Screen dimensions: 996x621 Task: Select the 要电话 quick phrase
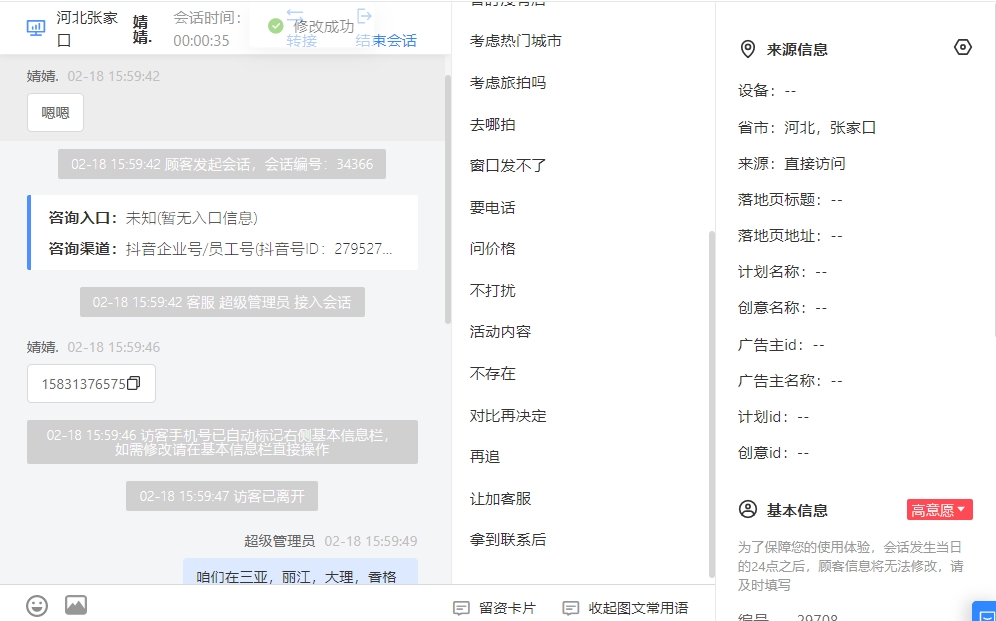tap(492, 208)
